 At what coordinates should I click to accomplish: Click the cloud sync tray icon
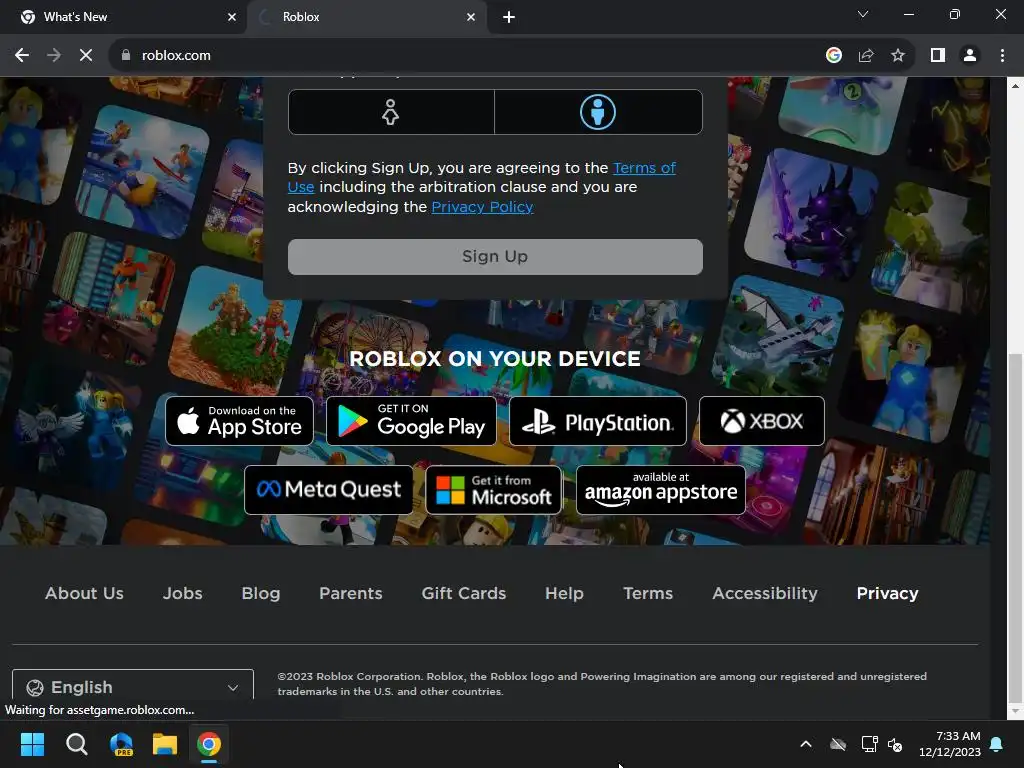coord(838,744)
